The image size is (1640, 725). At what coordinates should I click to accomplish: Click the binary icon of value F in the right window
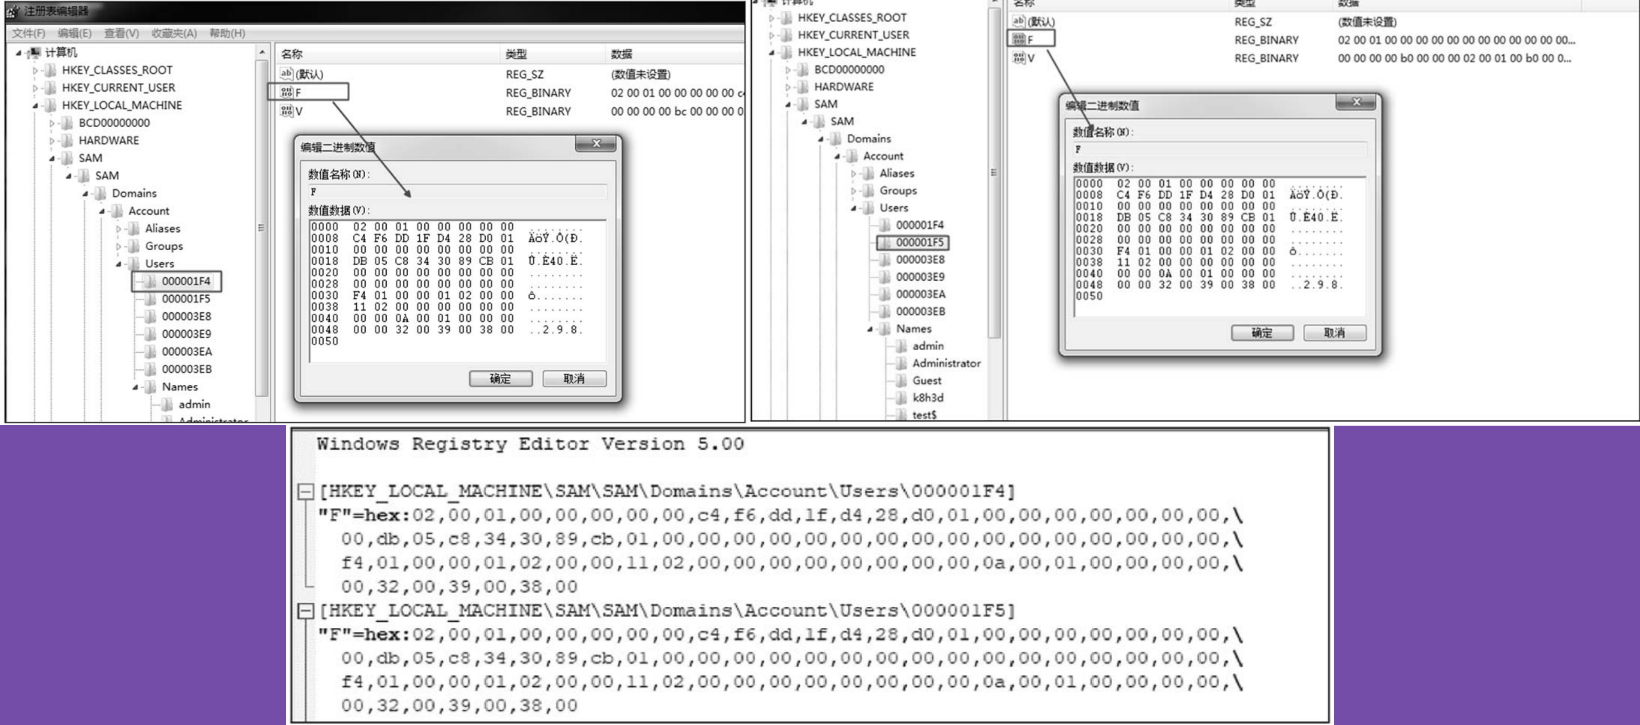pyautogui.click(x=1019, y=39)
